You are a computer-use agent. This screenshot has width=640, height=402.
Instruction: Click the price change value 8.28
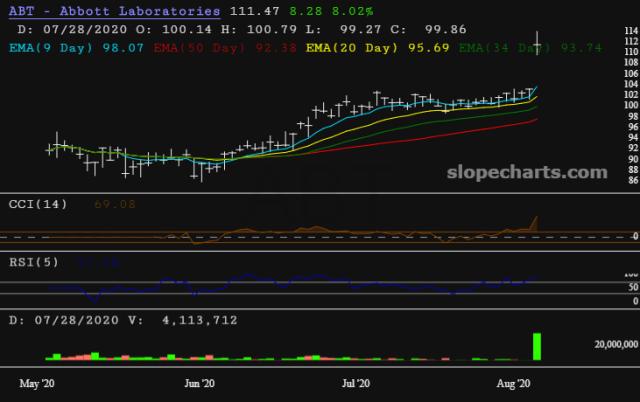pos(306,11)
